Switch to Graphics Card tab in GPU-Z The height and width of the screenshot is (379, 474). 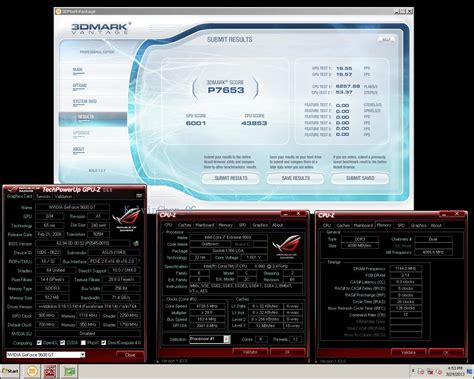pyautogui.click(x=20, y=196)
